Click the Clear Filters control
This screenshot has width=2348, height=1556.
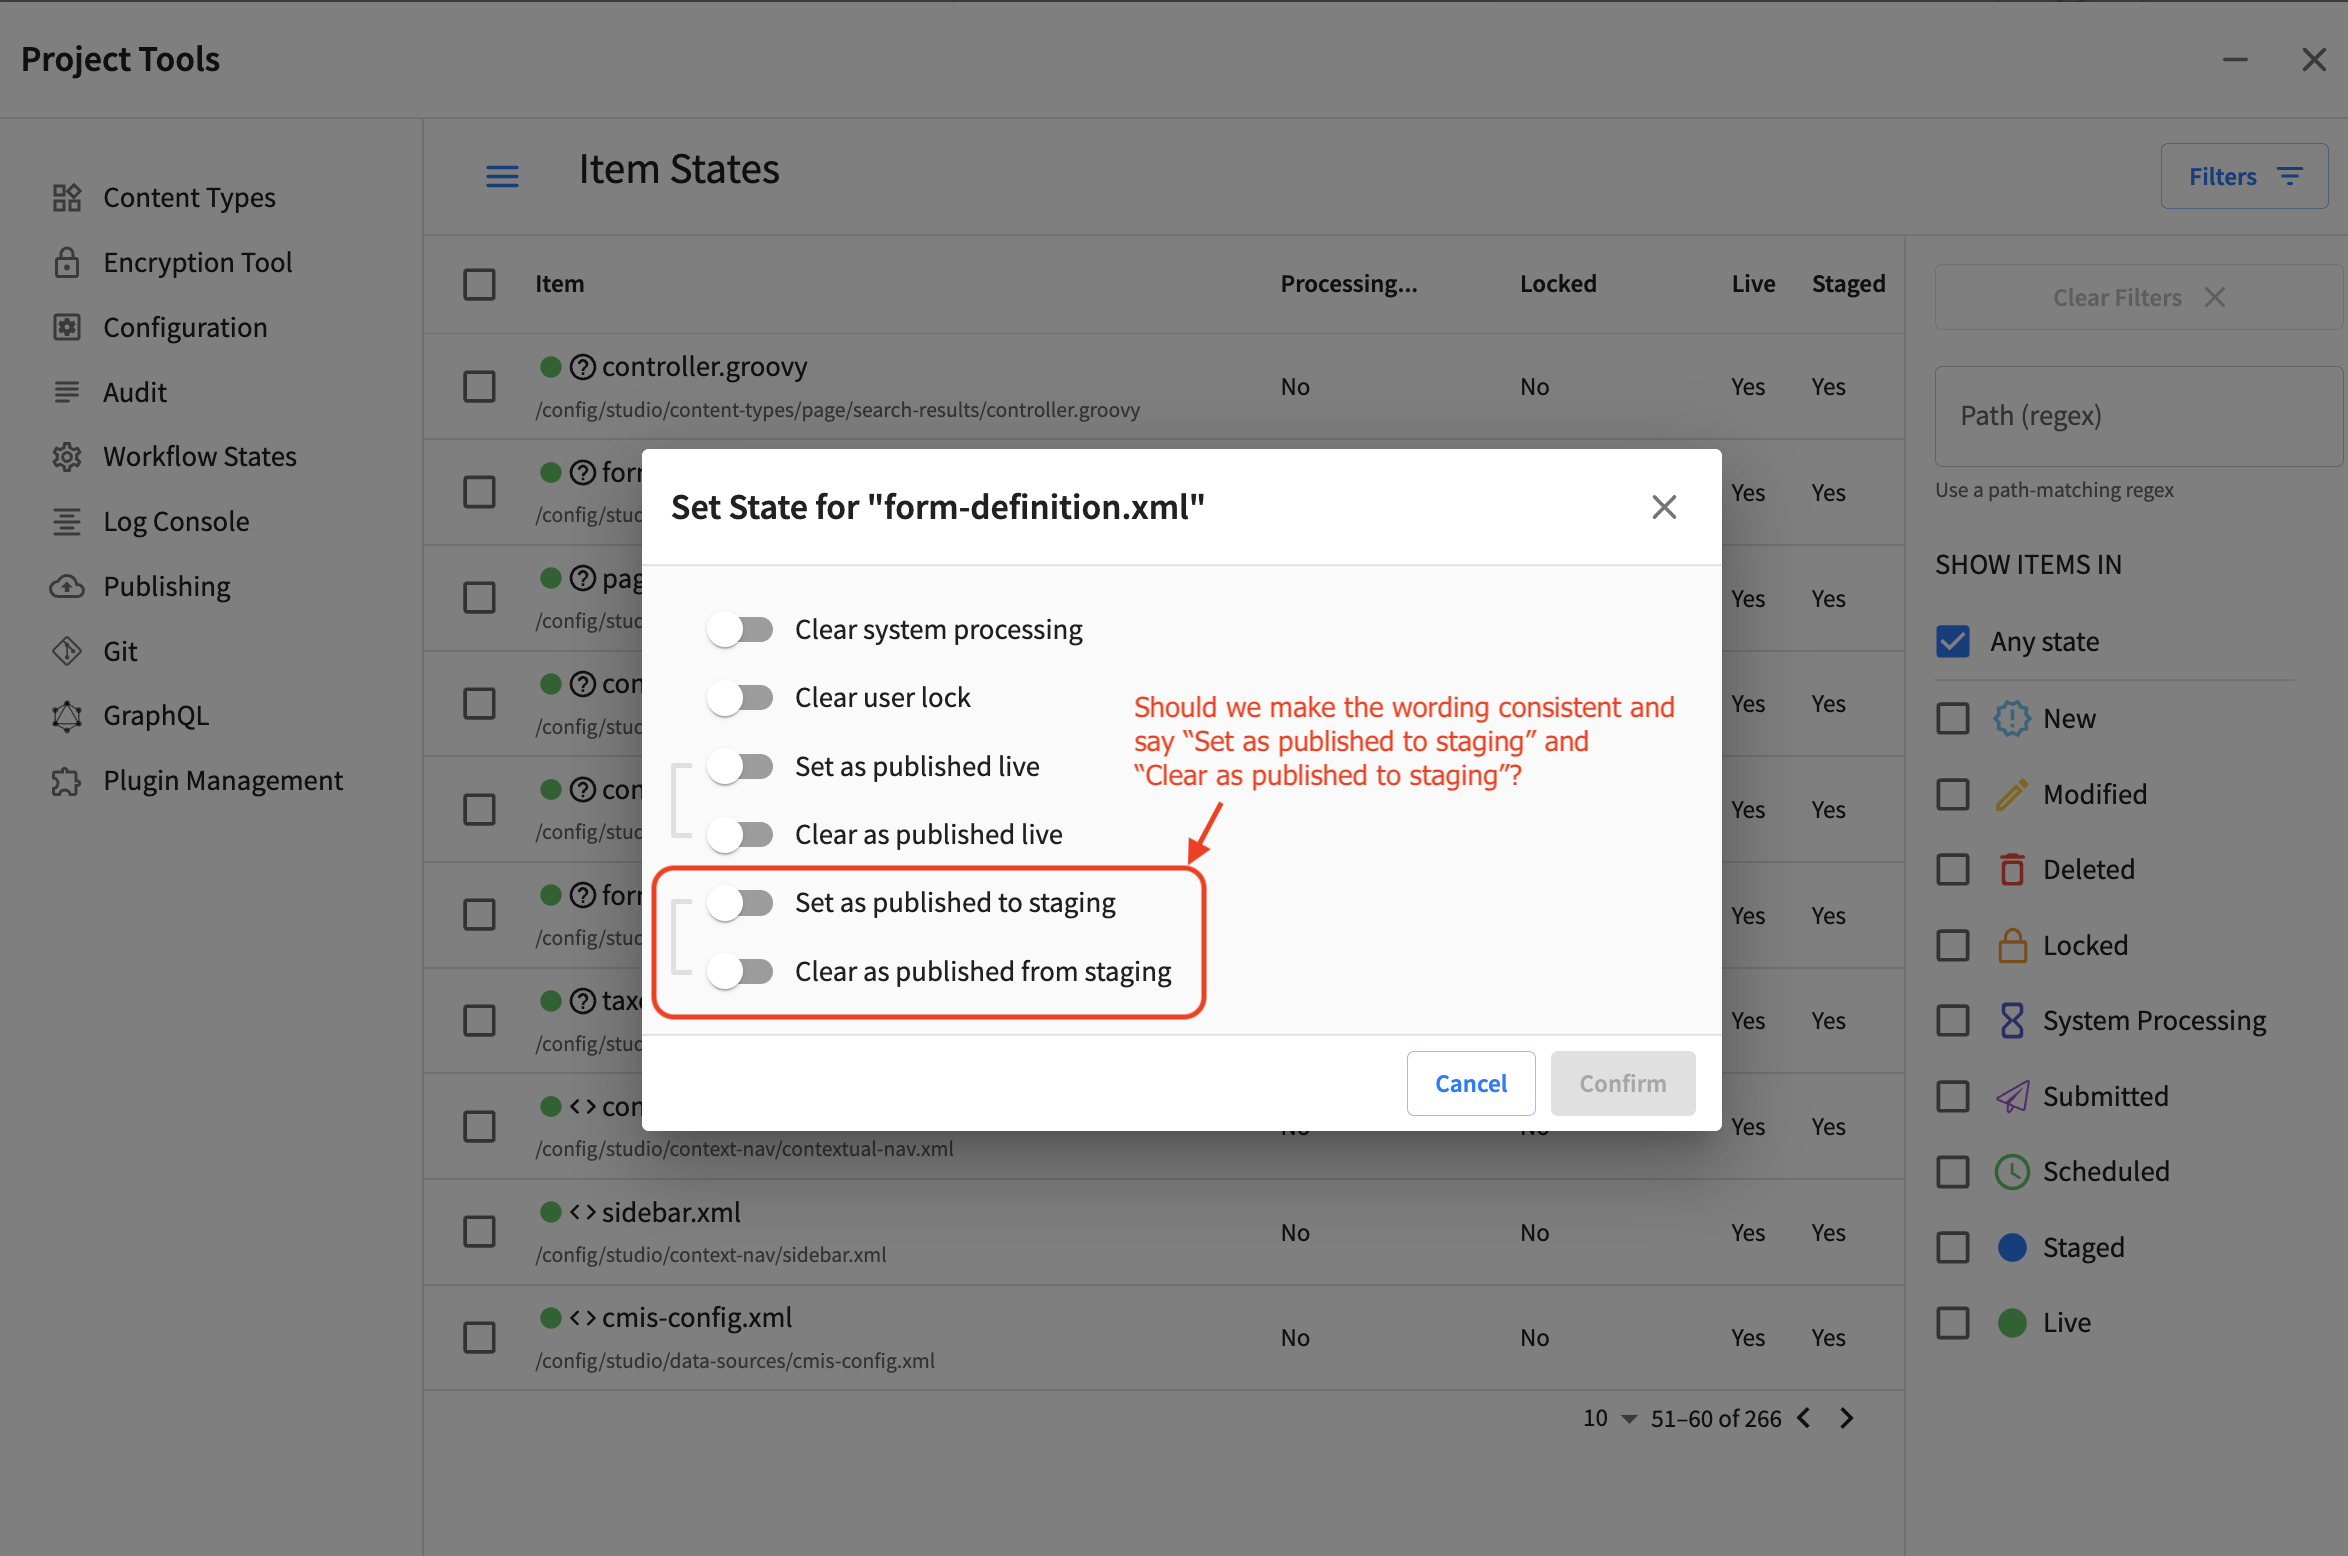click(2117, 297)
